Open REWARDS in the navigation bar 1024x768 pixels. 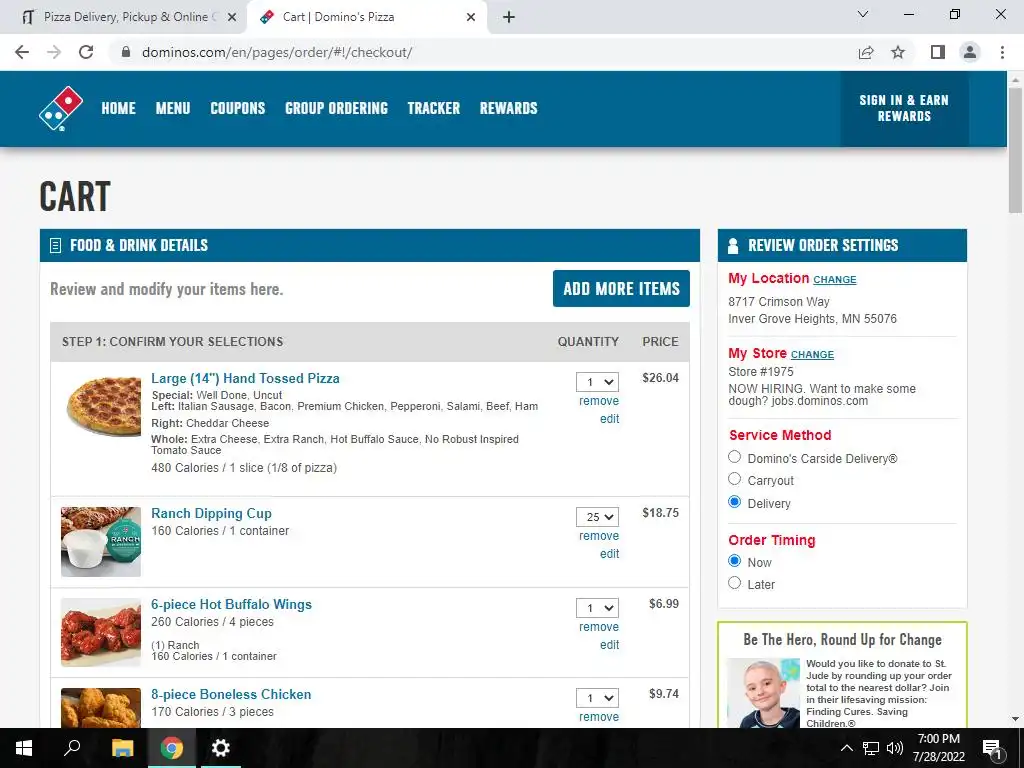509,108
